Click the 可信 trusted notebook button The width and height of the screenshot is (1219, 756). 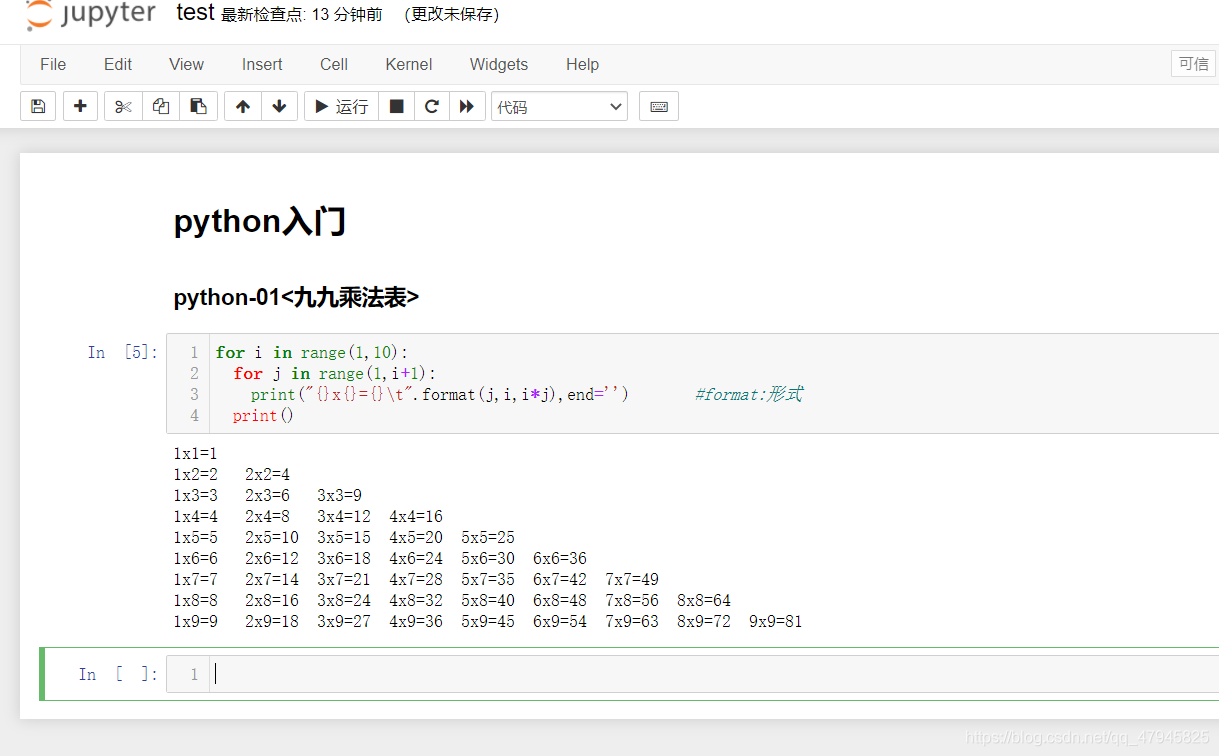point(1193,64)
